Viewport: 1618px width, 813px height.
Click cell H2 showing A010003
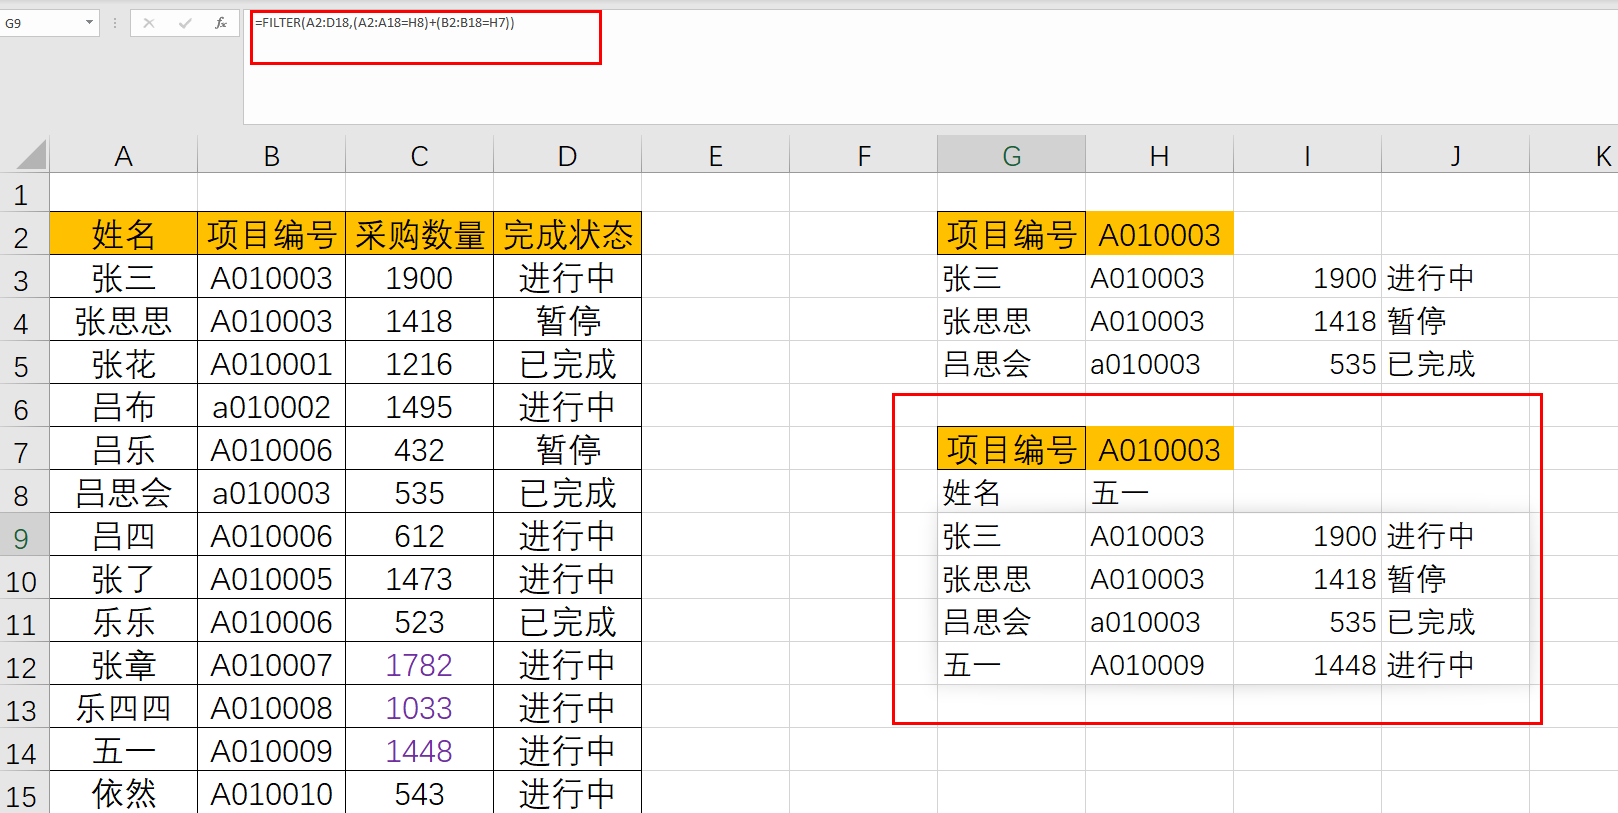(x=1159, y=234)
